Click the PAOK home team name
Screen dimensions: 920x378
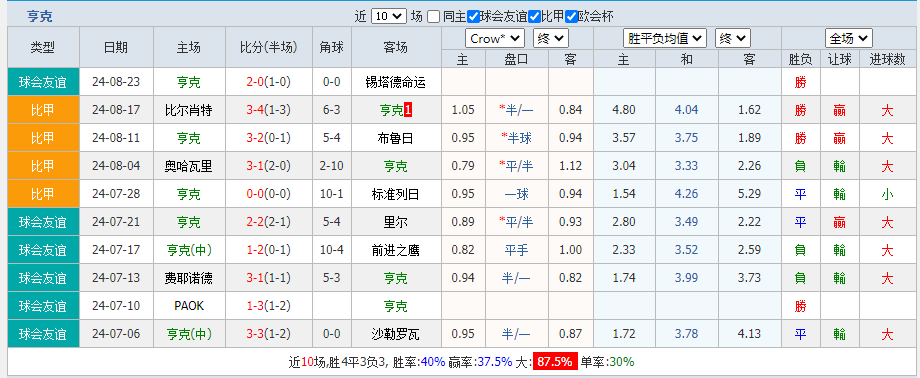pos(189,306)
